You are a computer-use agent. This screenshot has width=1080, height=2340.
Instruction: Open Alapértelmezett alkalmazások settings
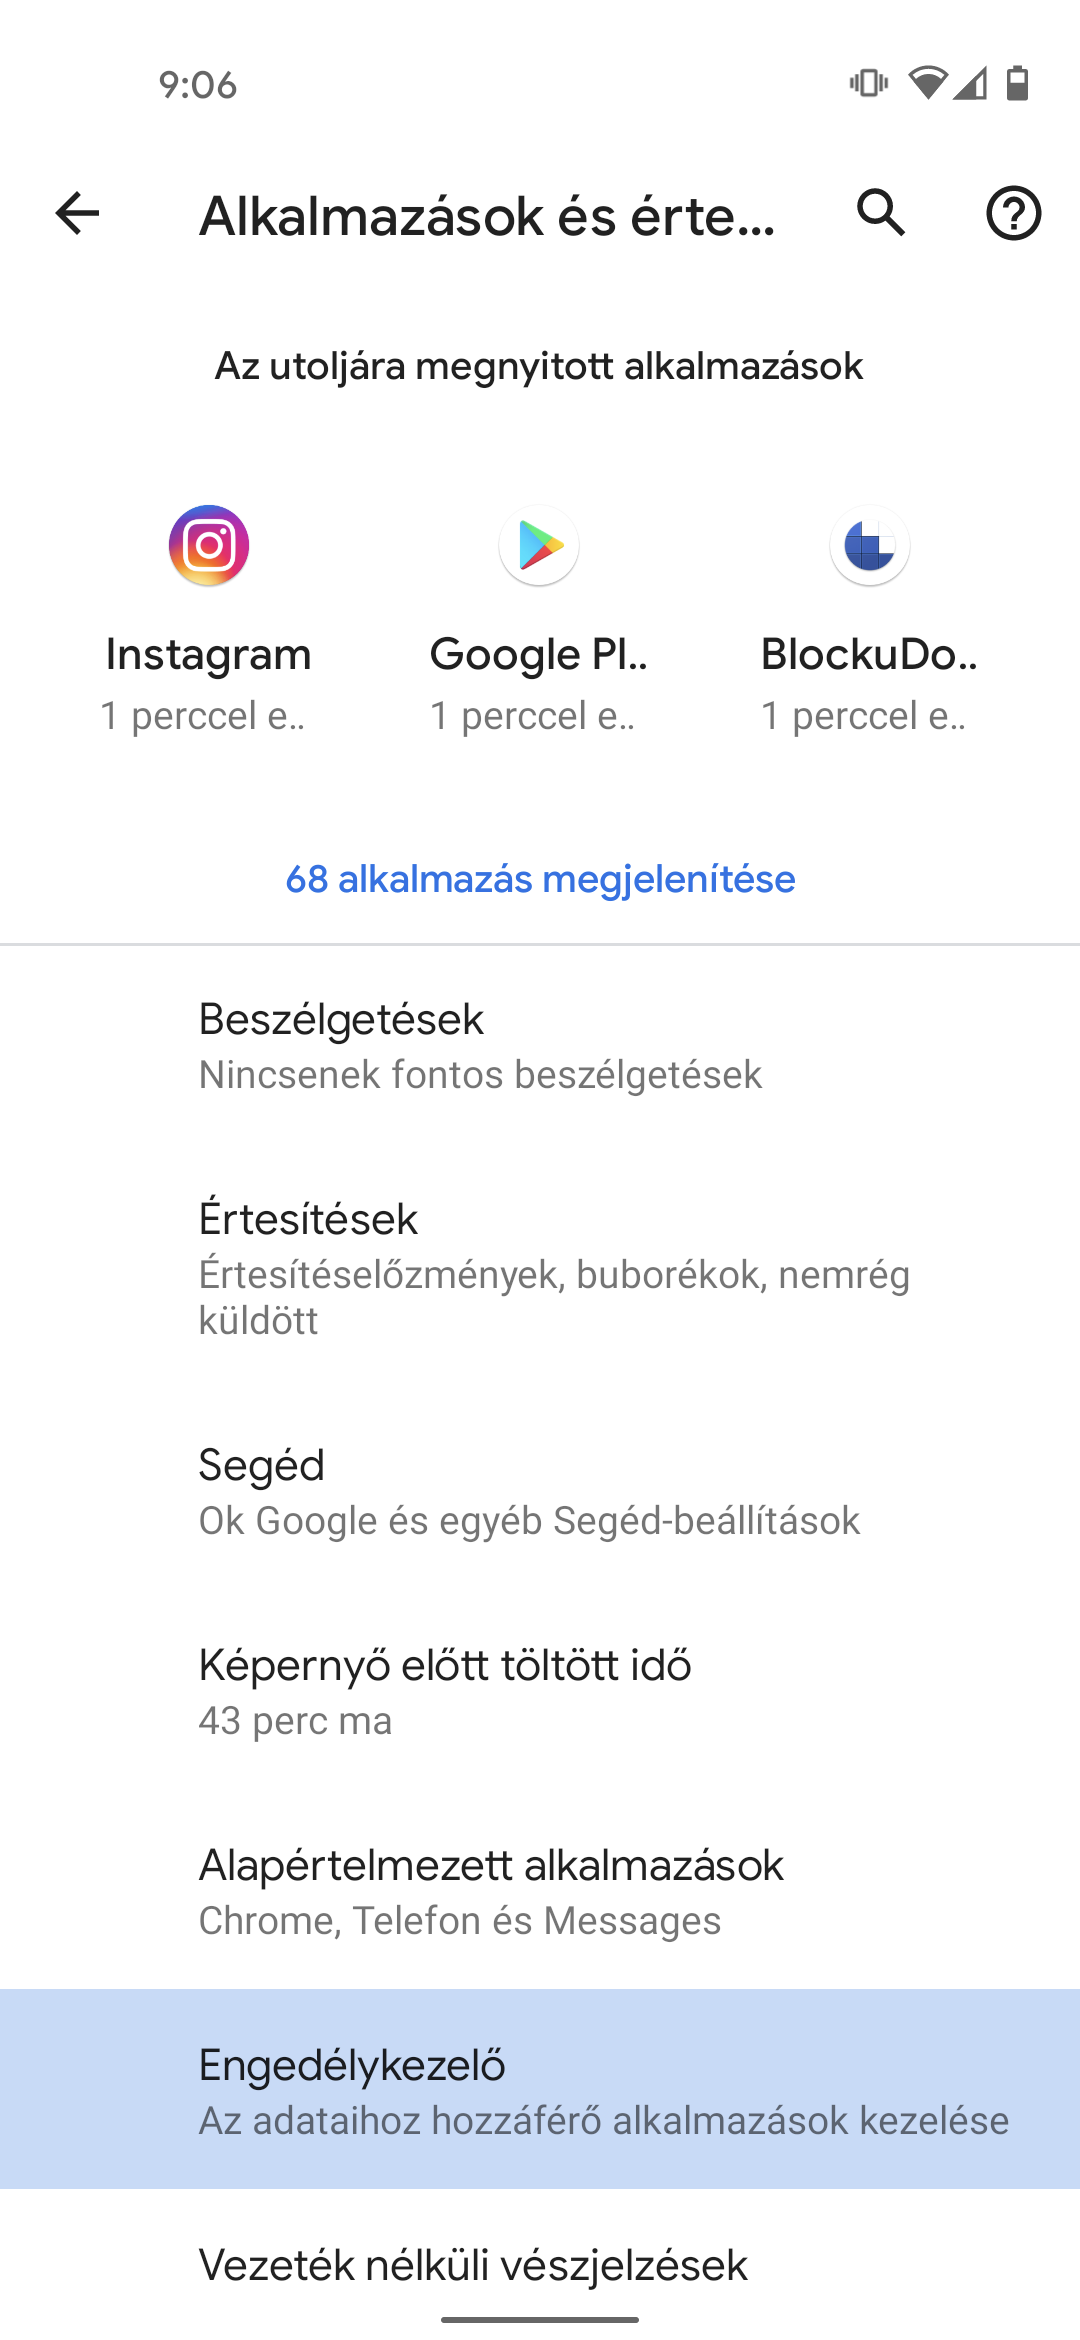pyautogui.click(x=540, y=1892)
